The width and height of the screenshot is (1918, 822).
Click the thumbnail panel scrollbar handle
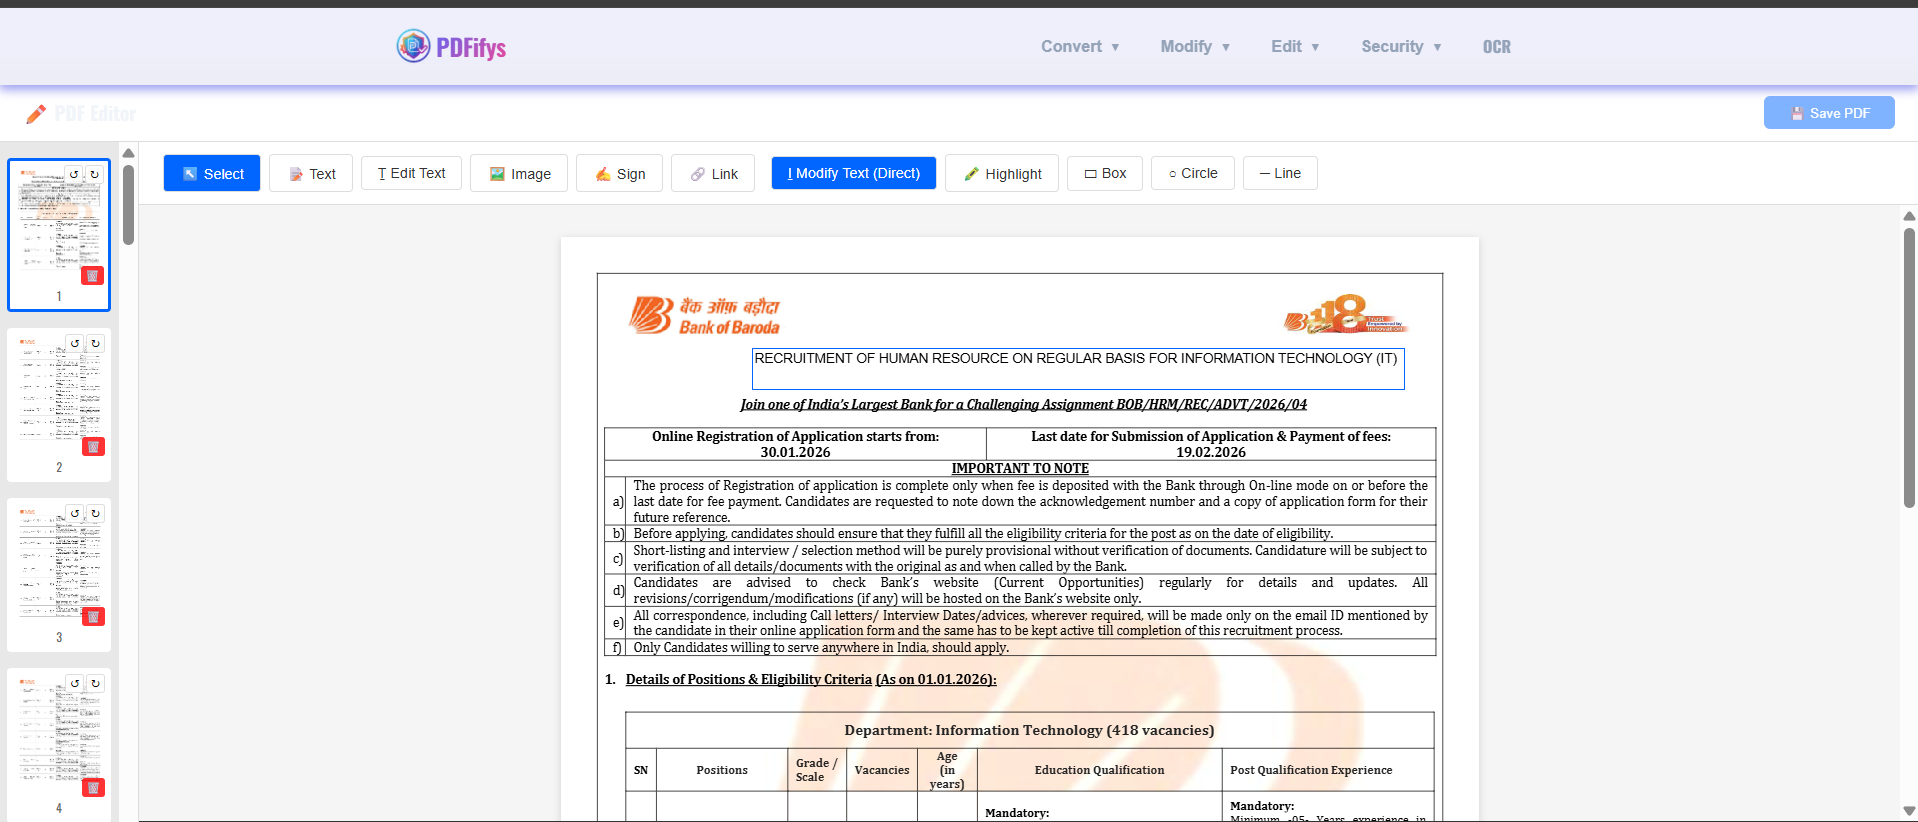pos(128,204)
